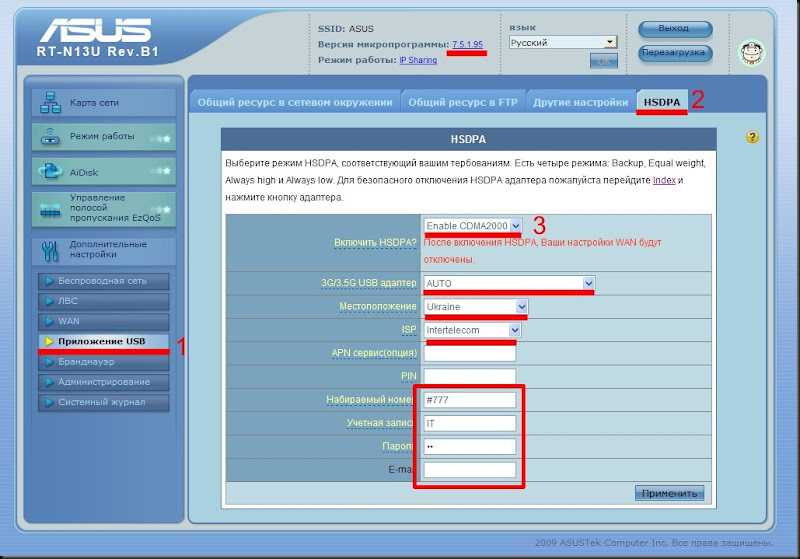
Task: Click the small button under language dropdown
Action: tap(604, 61)
